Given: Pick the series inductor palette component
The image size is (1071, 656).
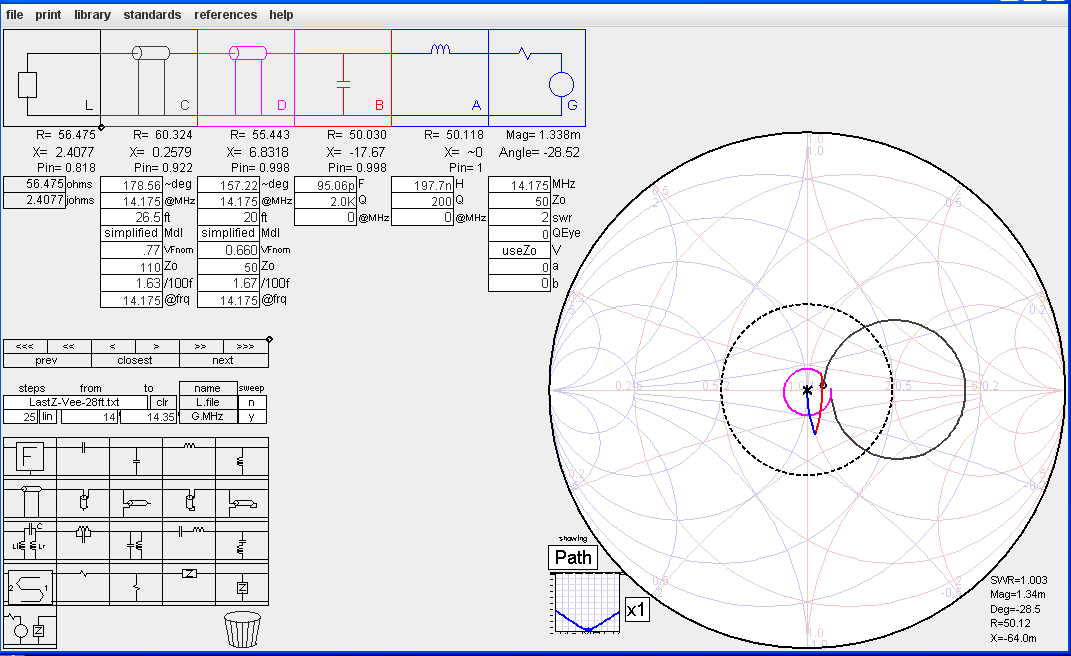Looking at the screenshot, I should coord(189,457).
